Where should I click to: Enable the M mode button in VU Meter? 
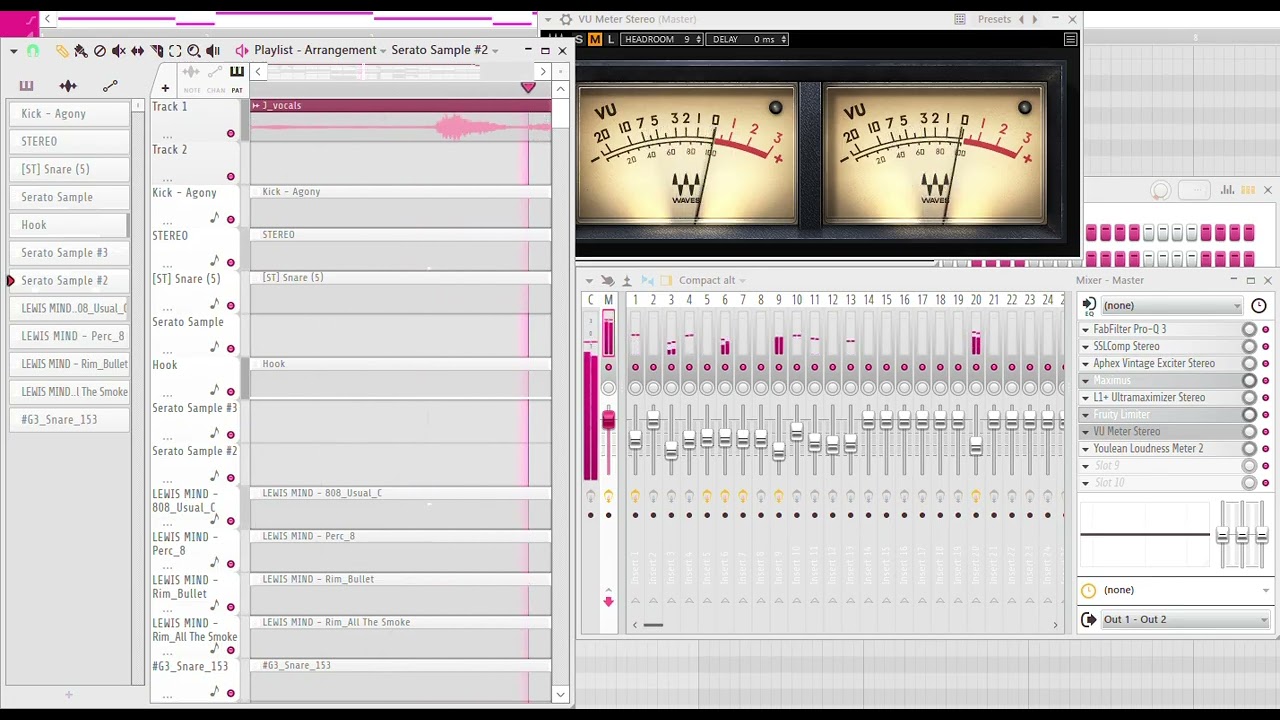[595, 39]
